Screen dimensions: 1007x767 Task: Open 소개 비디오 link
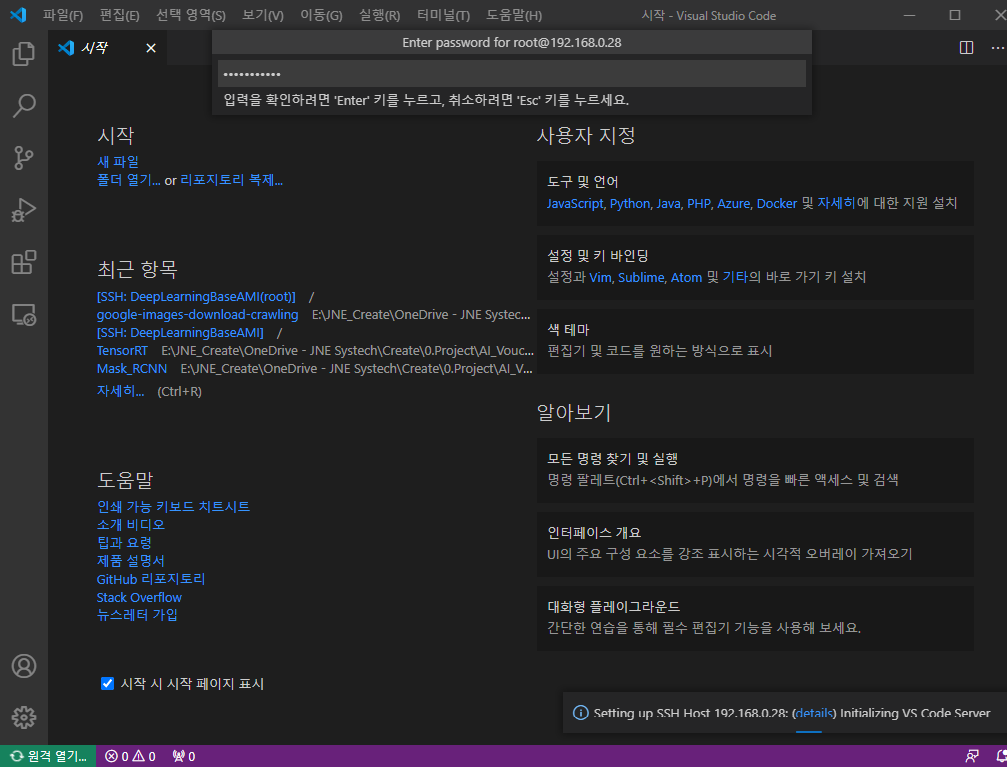click(x=131, y=525)
